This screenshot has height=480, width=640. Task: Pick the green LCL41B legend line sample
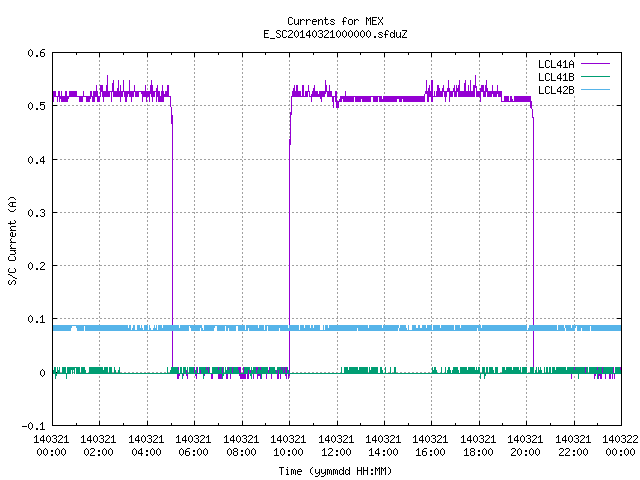coord(595,77)
